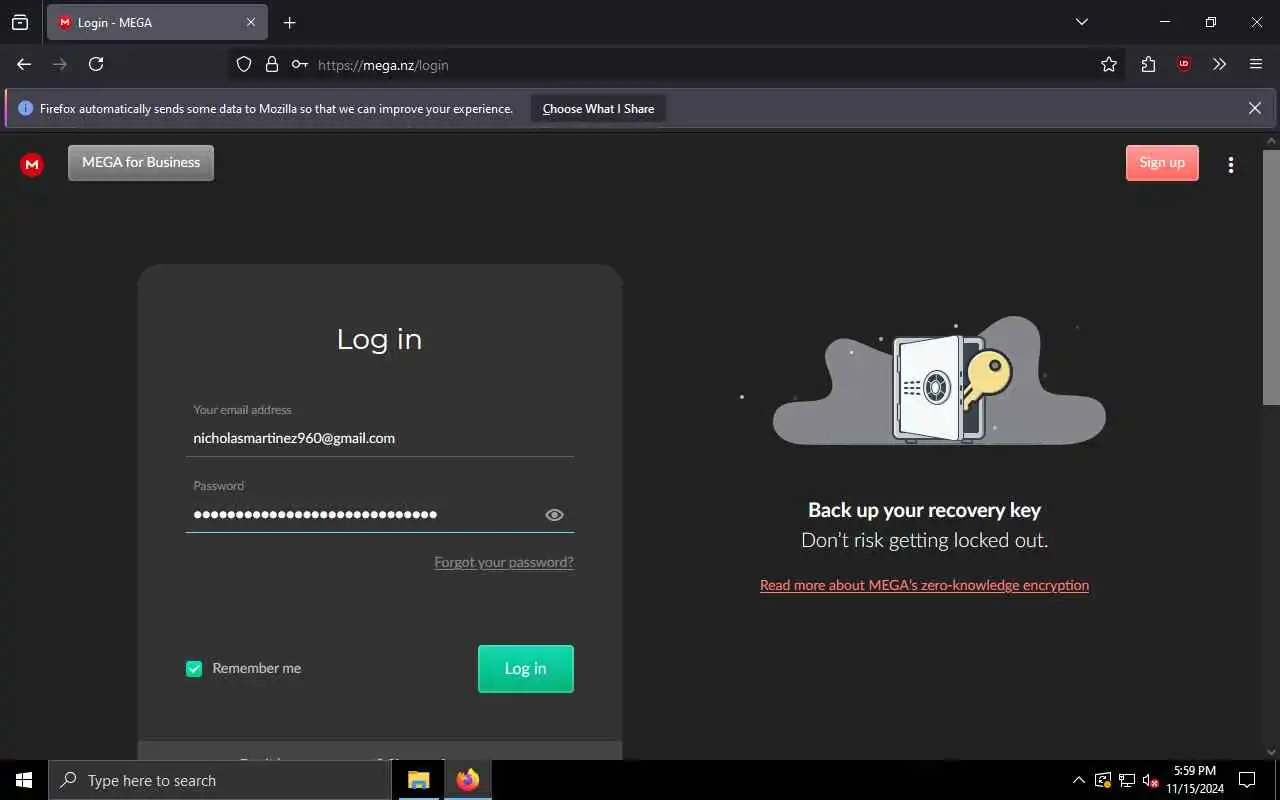Open taskbar clock and date
The width and height of the screenshot is (1280, 800).
point(1194,780)
